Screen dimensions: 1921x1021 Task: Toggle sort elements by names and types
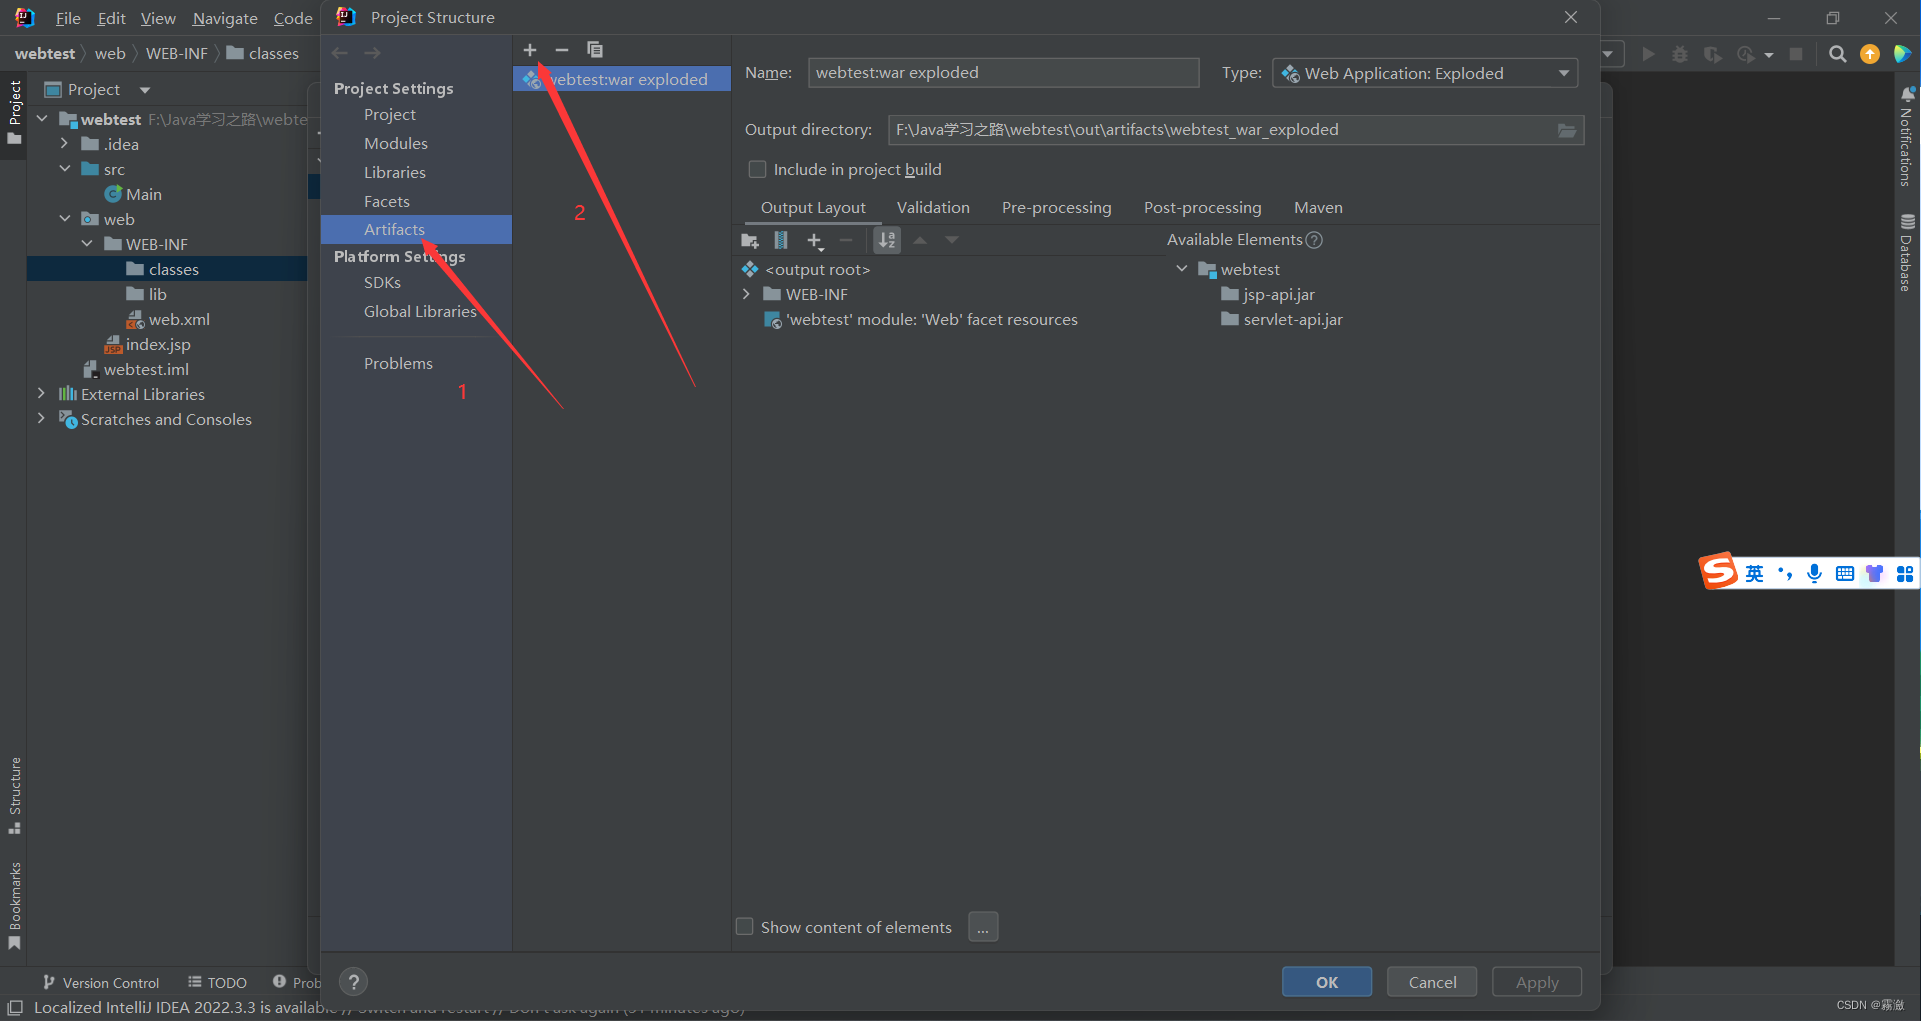[887, 240]
